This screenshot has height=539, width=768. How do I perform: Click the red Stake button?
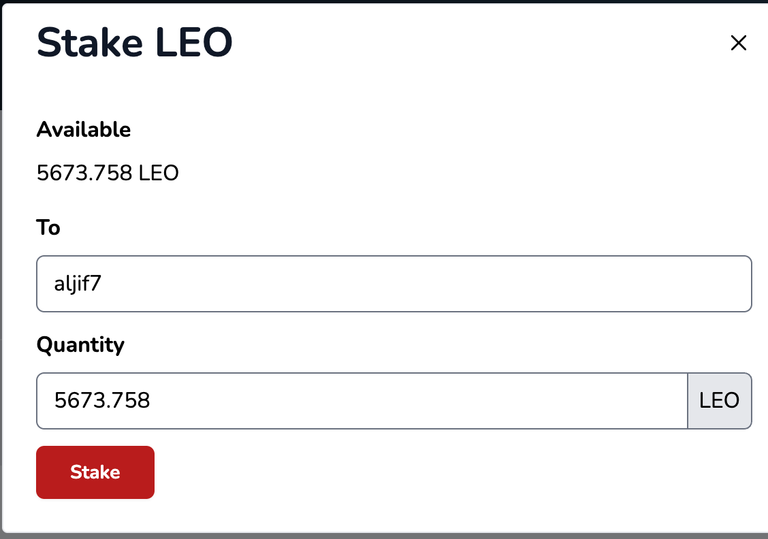pos(95,472)
